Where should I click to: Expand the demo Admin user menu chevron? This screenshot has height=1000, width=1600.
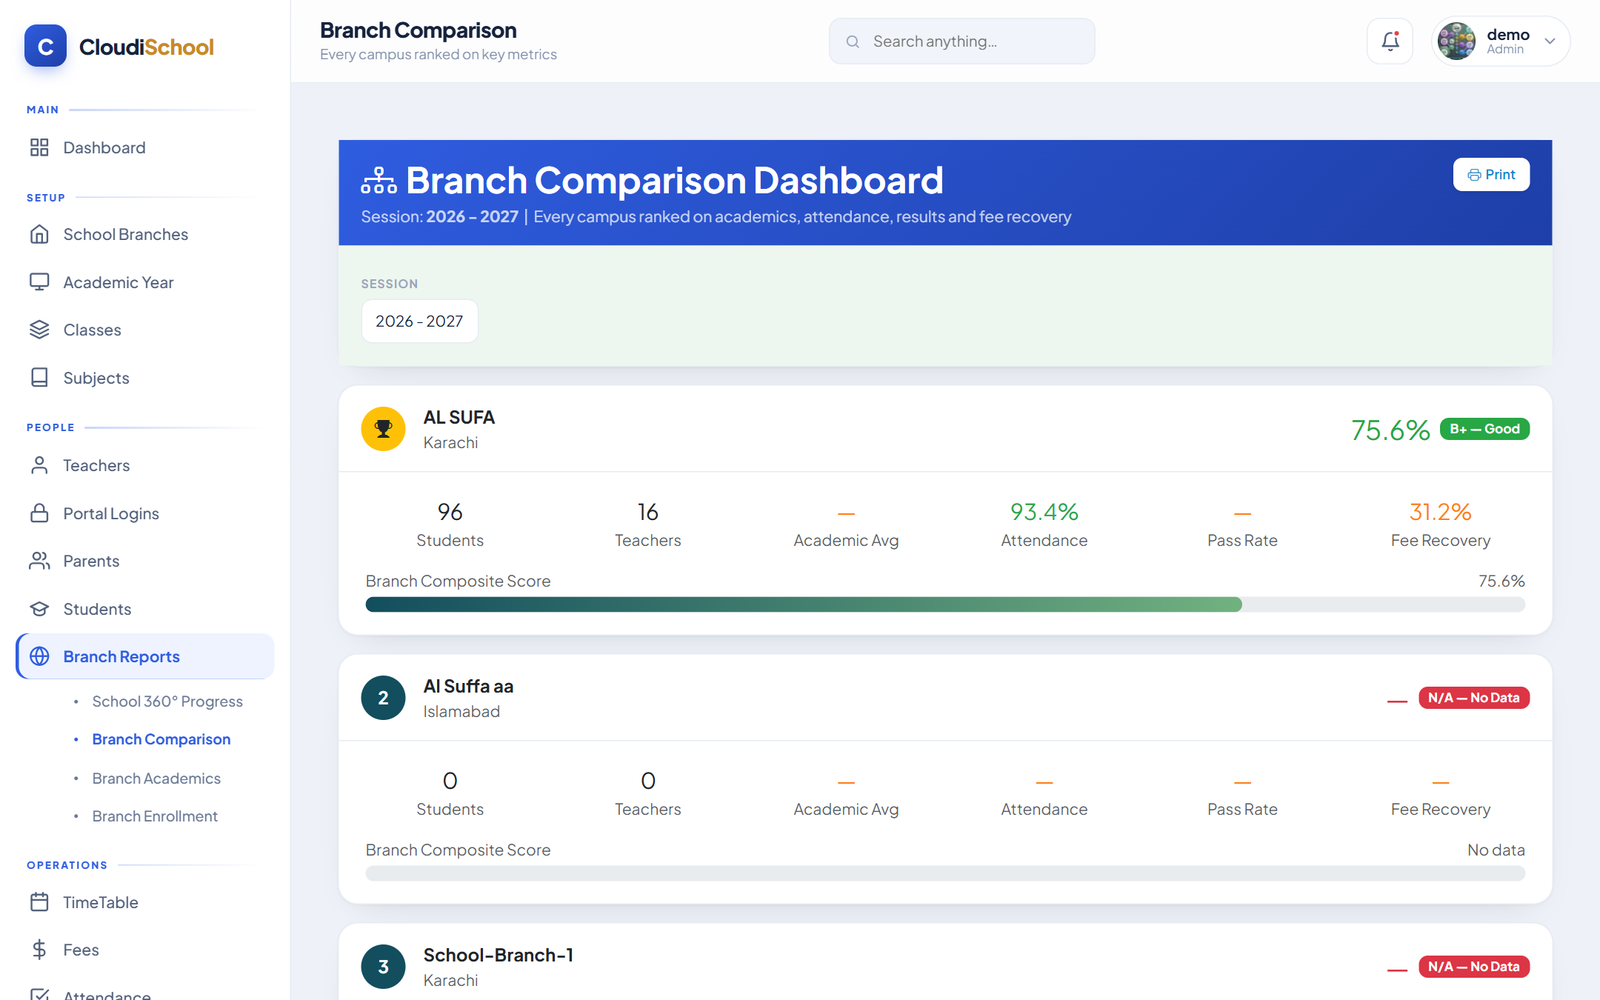[1550, 42]
